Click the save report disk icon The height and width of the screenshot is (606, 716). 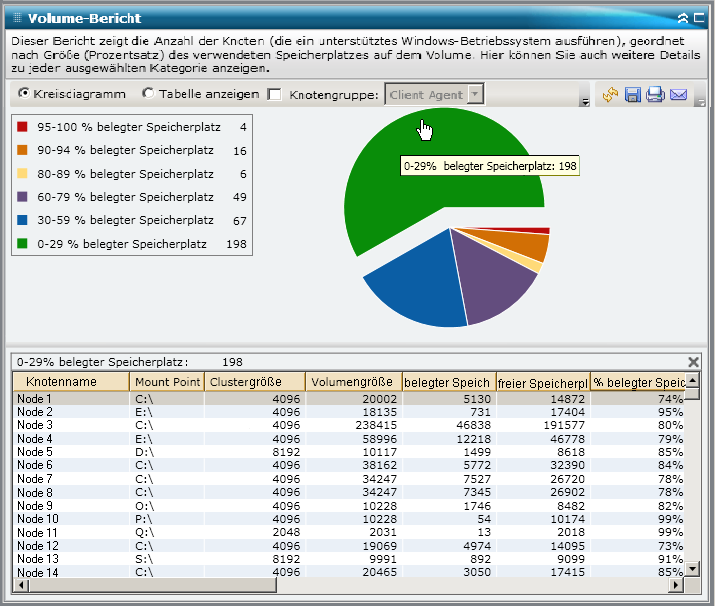click(x=633, y=95)
